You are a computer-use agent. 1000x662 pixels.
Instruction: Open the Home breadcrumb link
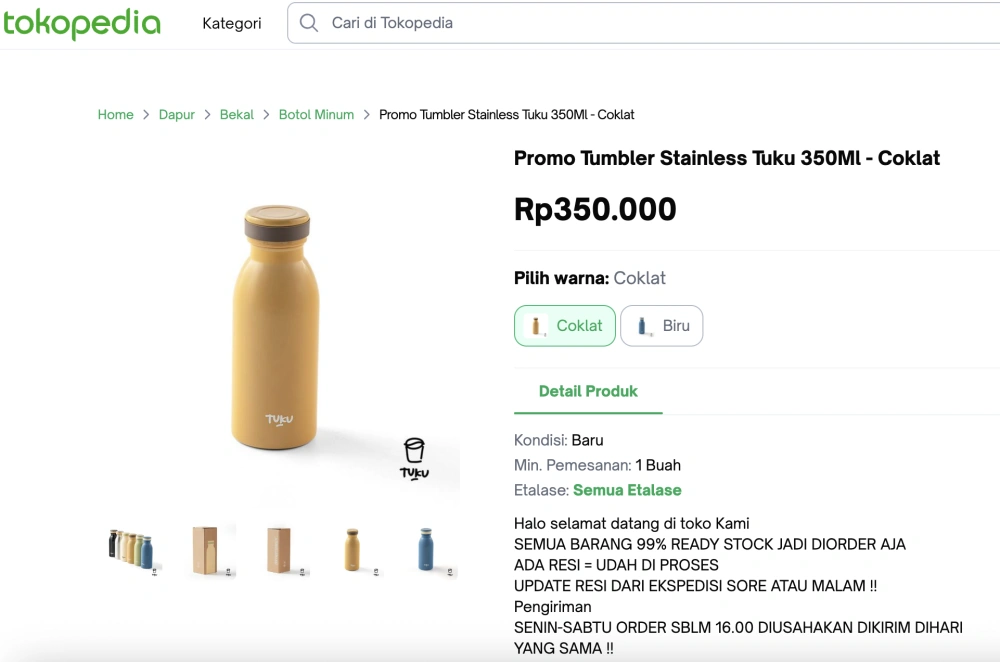tap(115, 114)
